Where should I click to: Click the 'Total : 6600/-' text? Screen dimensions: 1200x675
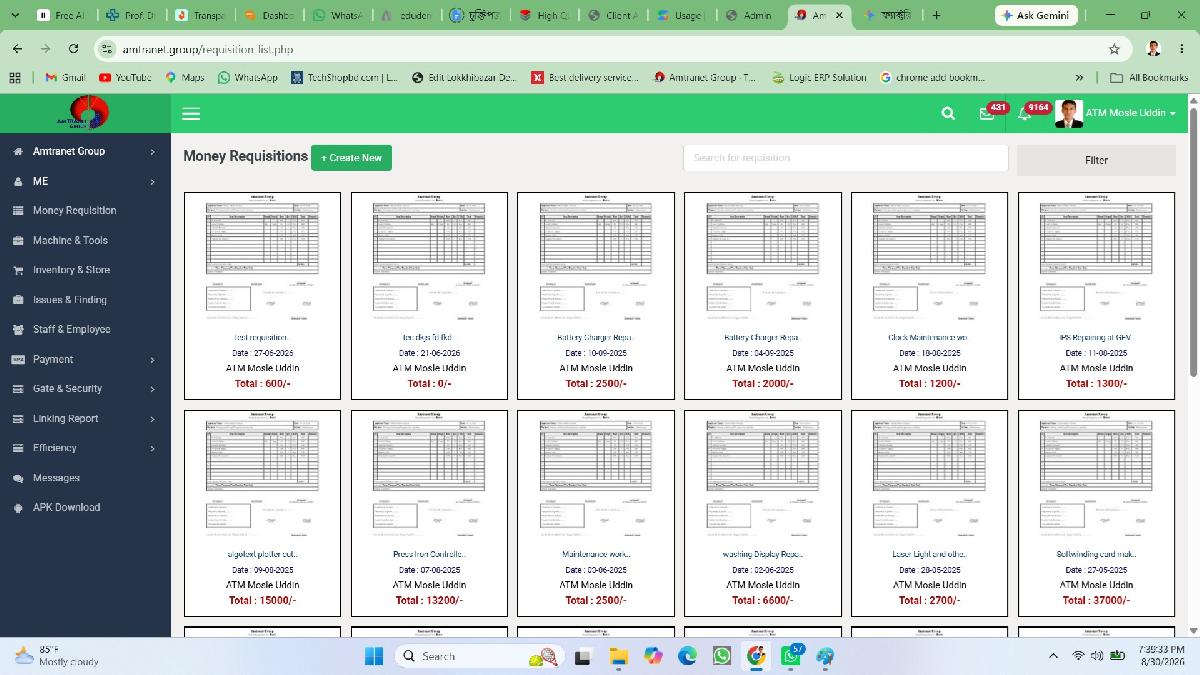(x=762, y=601)
